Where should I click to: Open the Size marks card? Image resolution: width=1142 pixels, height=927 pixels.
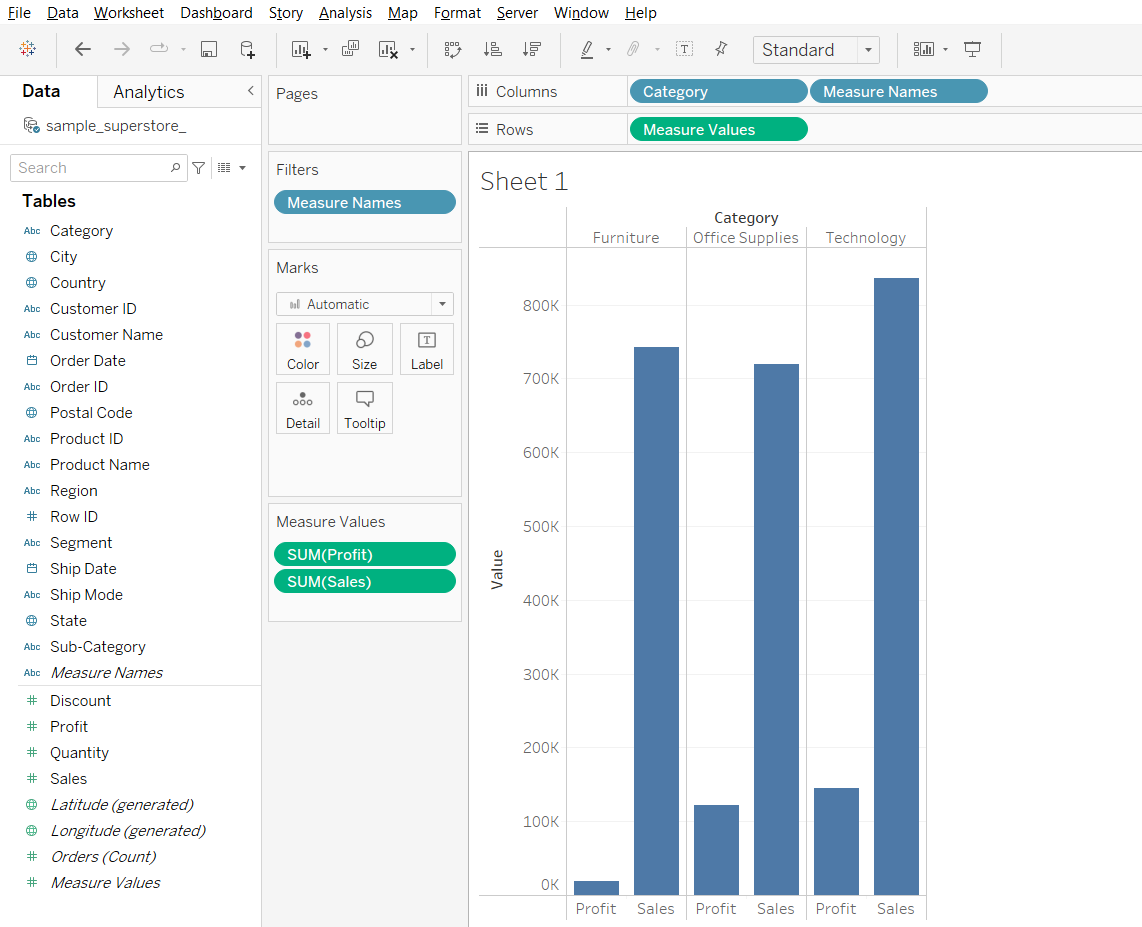click(x=364, y=349)
